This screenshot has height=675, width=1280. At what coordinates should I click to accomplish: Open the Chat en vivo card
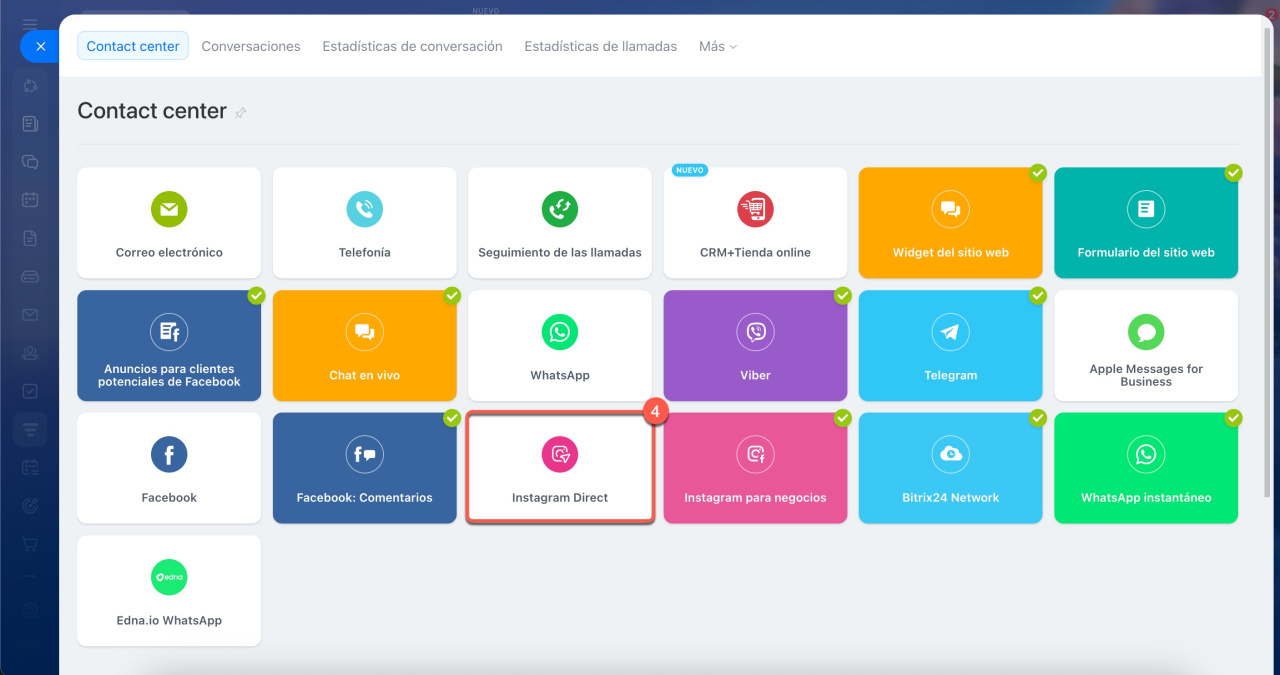pyautogui.click(x=364, y=345)
